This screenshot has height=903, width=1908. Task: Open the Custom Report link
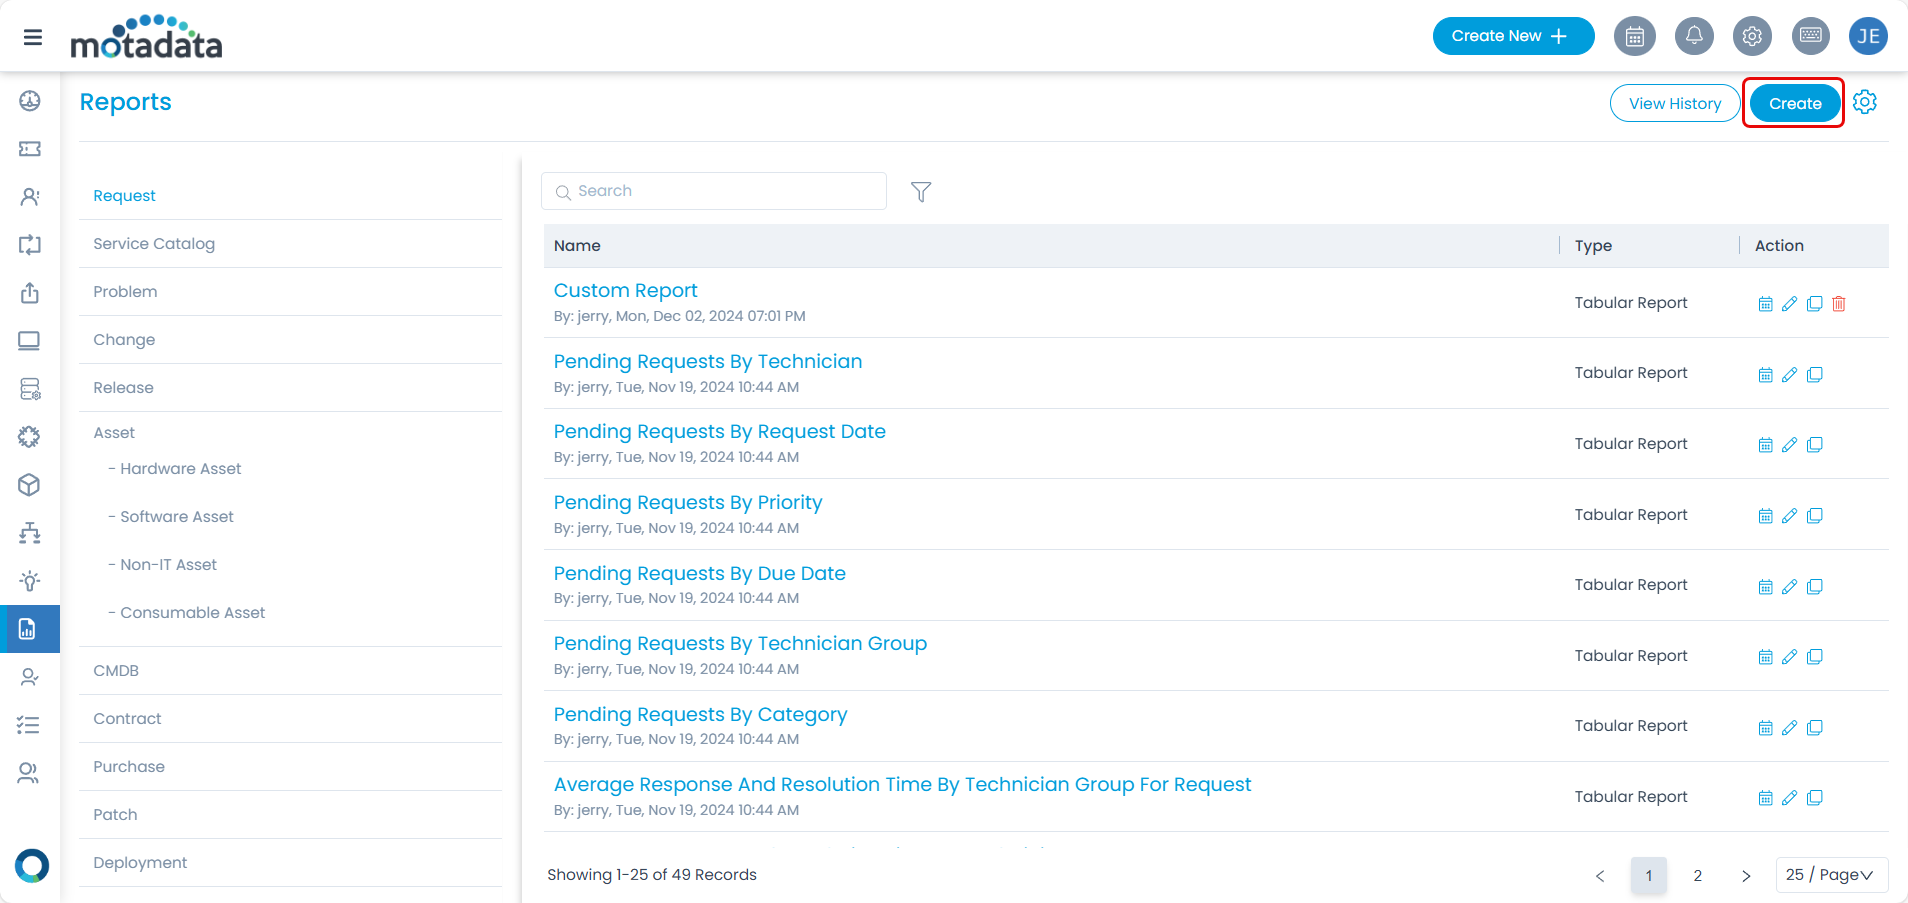(x=625, y=291)
